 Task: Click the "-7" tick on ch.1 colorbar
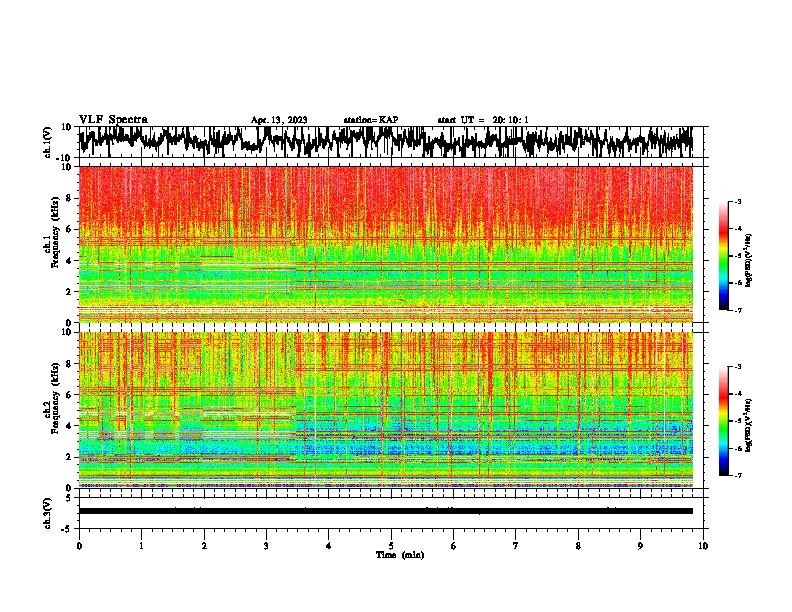(737, 310)
